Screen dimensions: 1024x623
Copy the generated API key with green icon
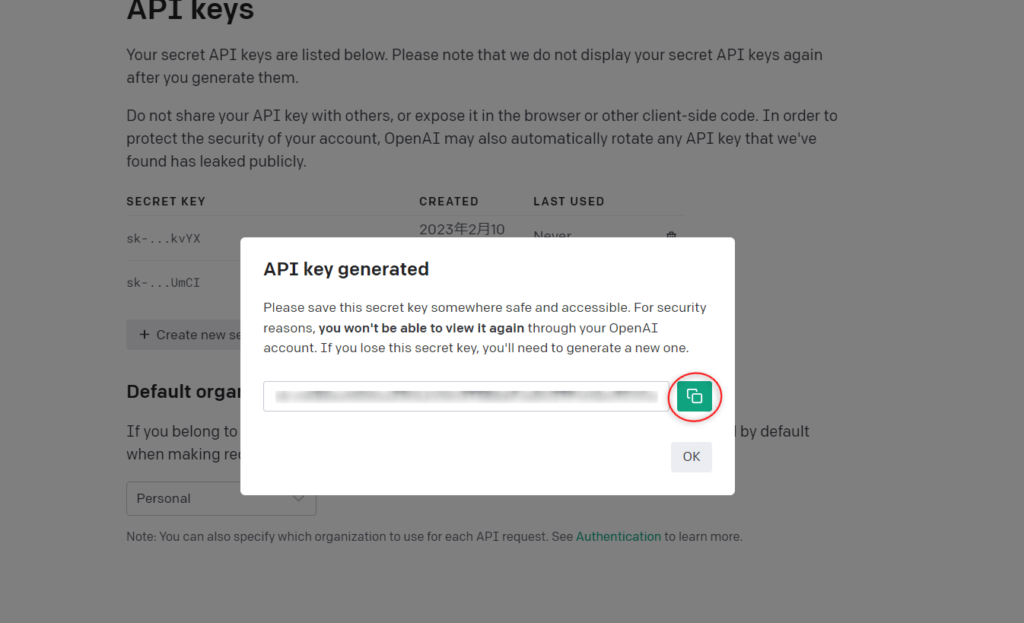click(x=694, y=396)
